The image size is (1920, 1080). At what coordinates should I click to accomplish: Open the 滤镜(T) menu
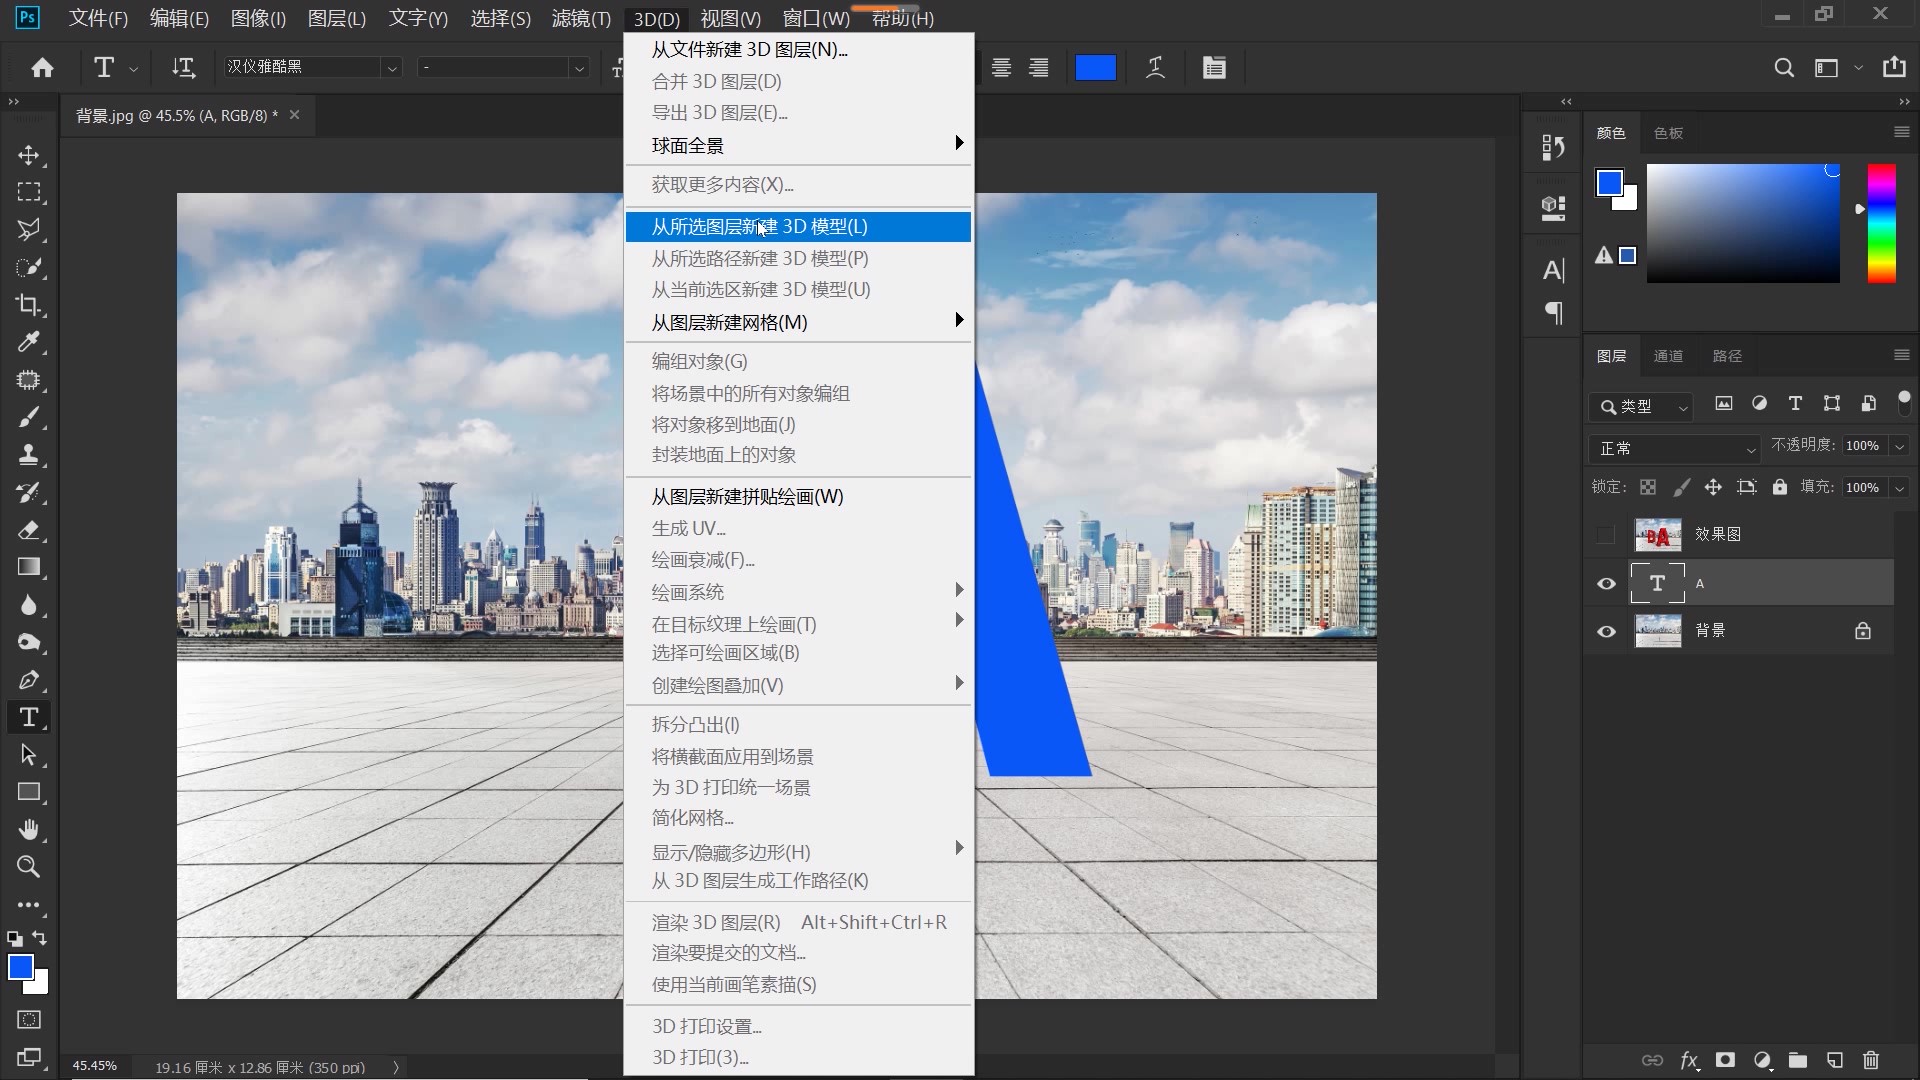(581, 18)
